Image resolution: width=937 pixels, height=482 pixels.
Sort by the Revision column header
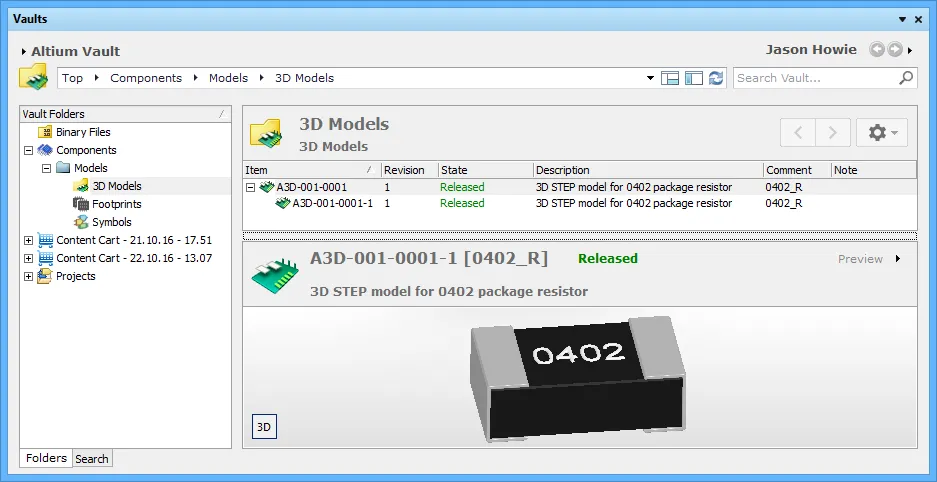click(x=410, y=170)
